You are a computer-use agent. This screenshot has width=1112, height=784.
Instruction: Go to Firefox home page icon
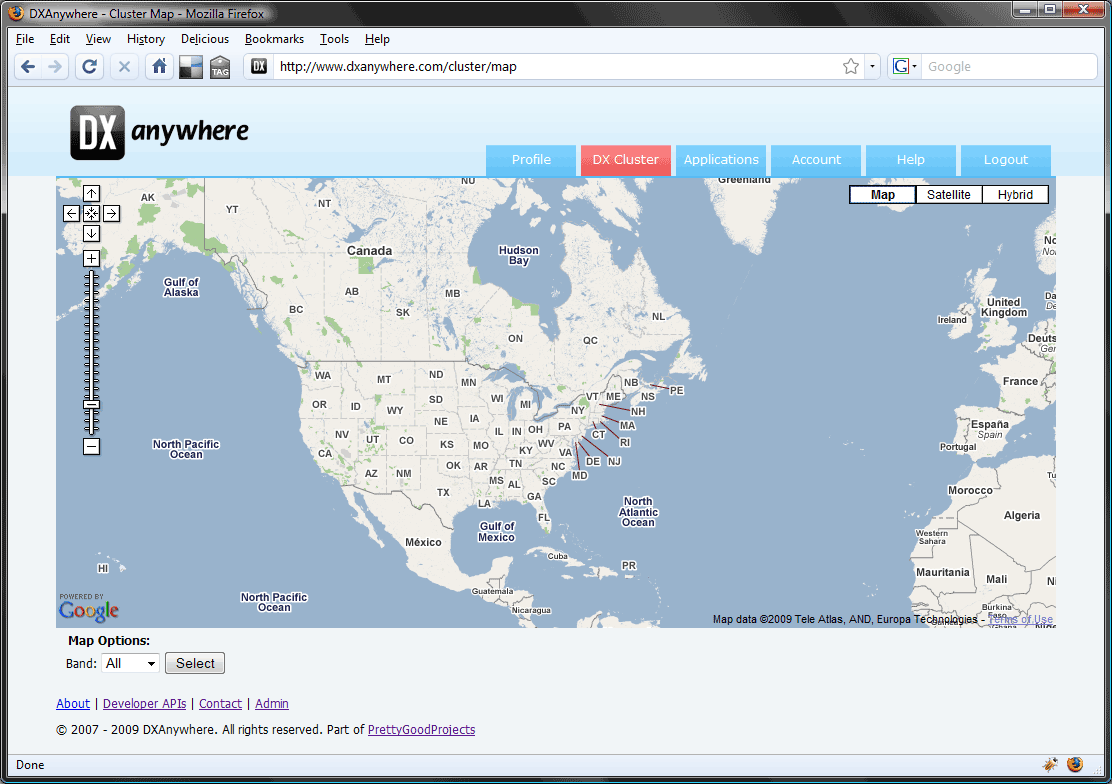[158, 67]
